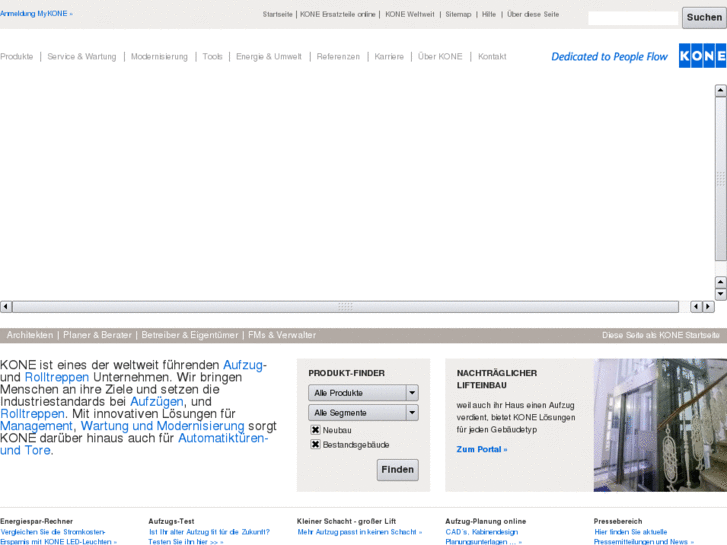727x545 pixels.
Task: Click the Finden button
Action: 398,470
